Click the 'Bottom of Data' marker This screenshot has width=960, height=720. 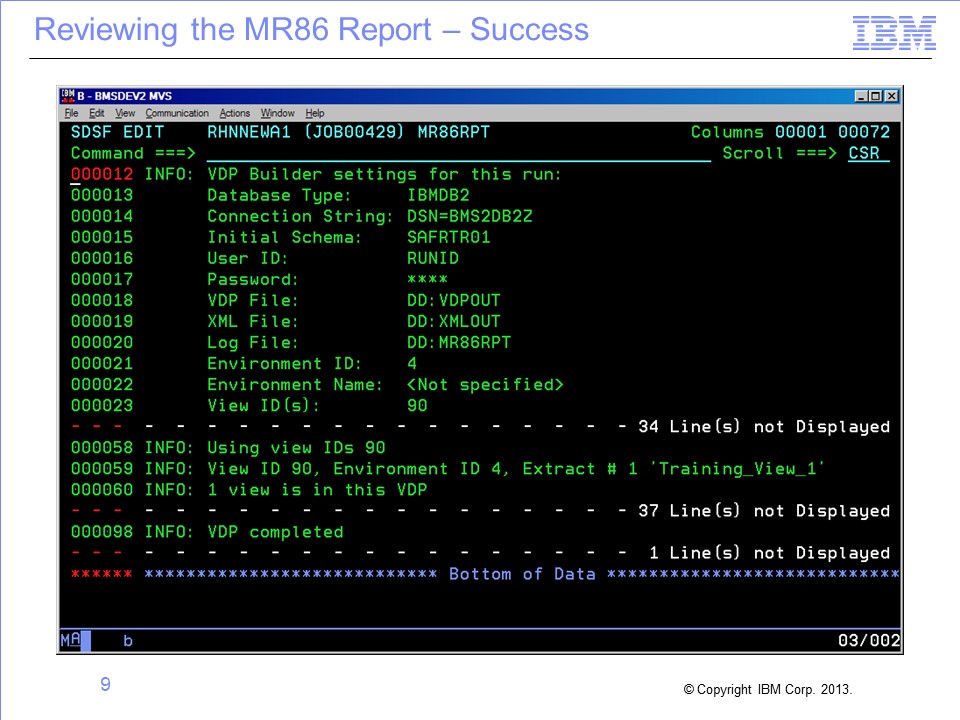tap(522, 574)
